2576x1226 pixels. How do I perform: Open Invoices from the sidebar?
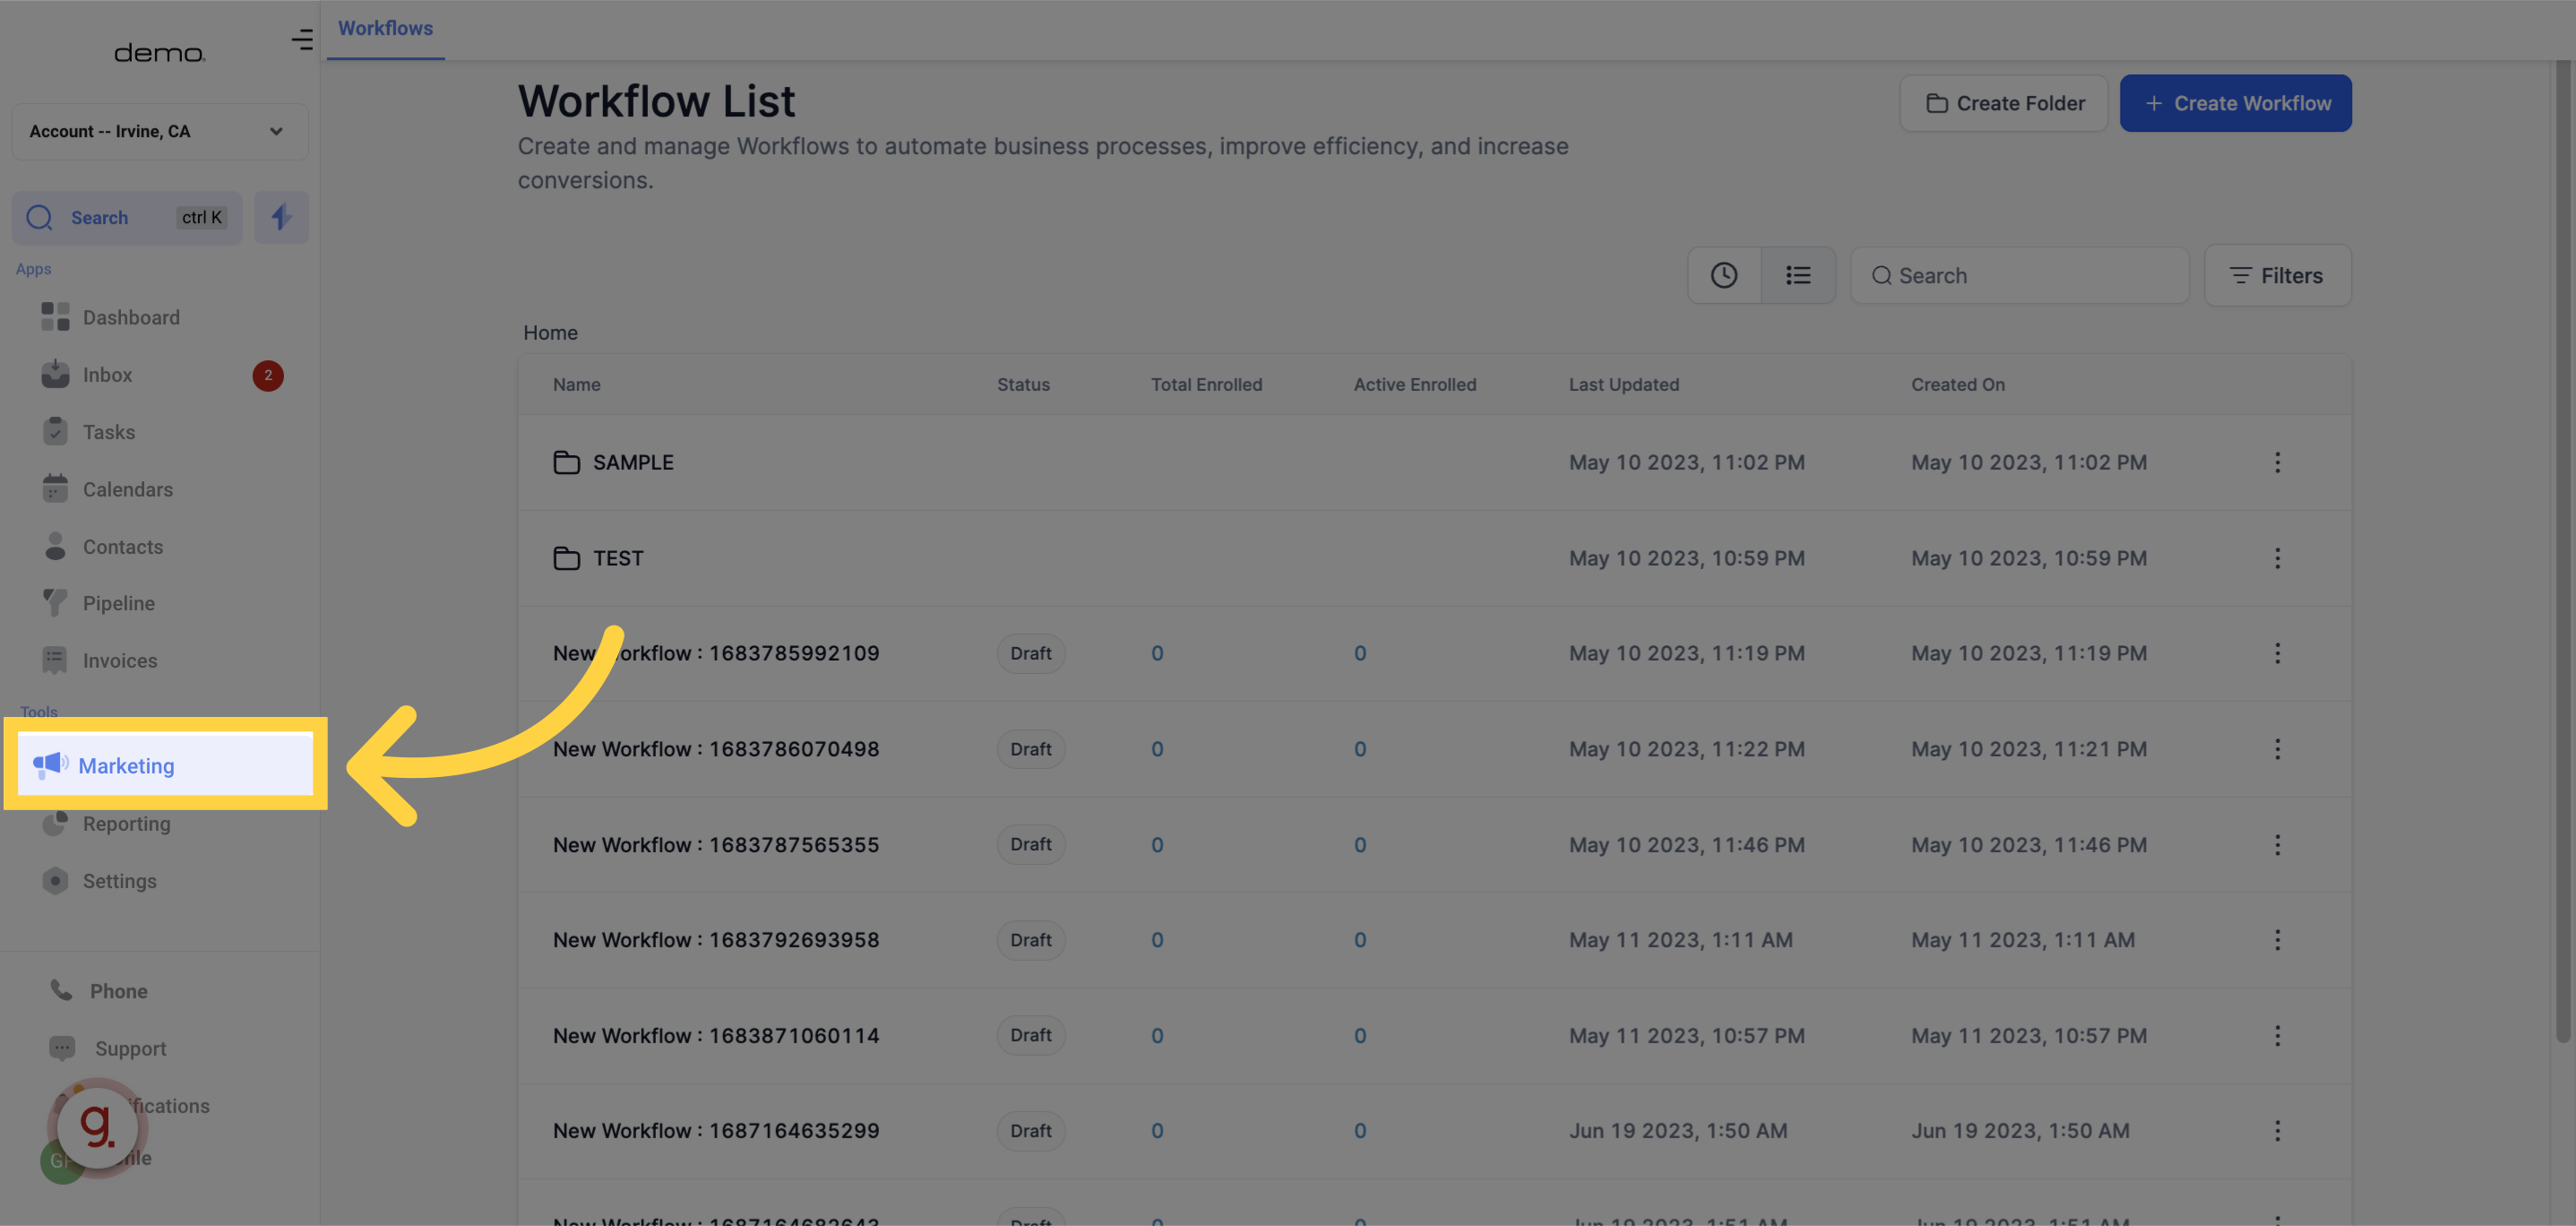coord(100,661)
